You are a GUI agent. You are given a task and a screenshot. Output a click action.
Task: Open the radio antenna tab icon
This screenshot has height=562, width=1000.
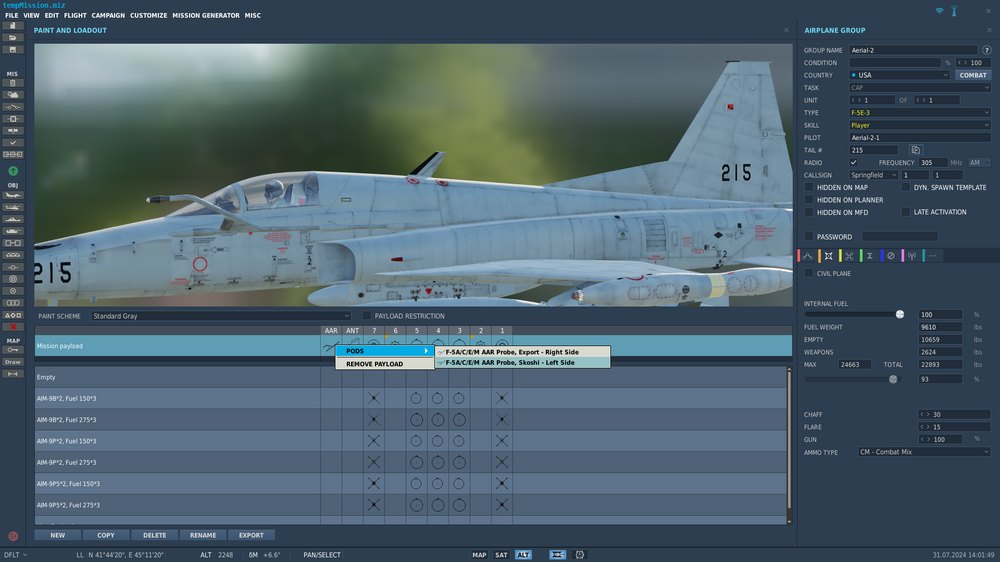tap(912, 256)
